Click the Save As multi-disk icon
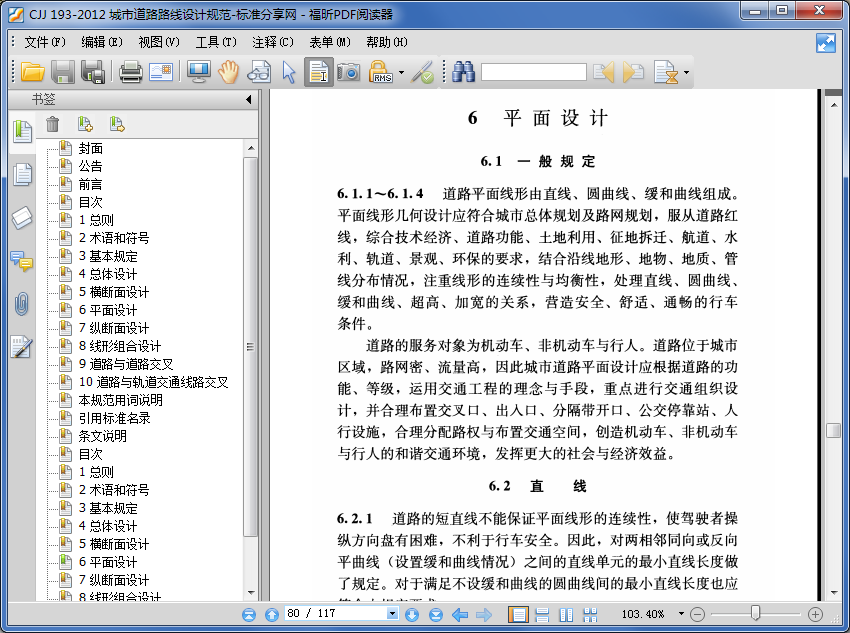 pos(93,72)
